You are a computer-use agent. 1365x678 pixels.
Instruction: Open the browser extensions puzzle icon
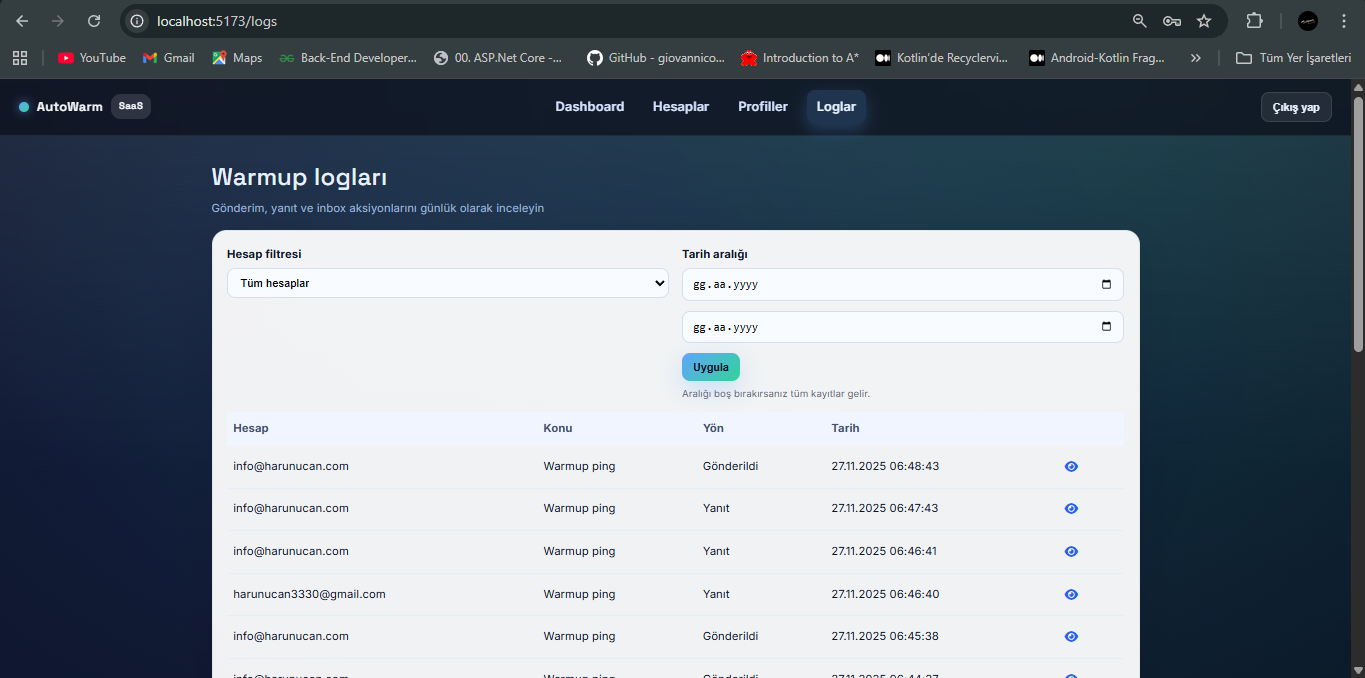[1254, 21]
